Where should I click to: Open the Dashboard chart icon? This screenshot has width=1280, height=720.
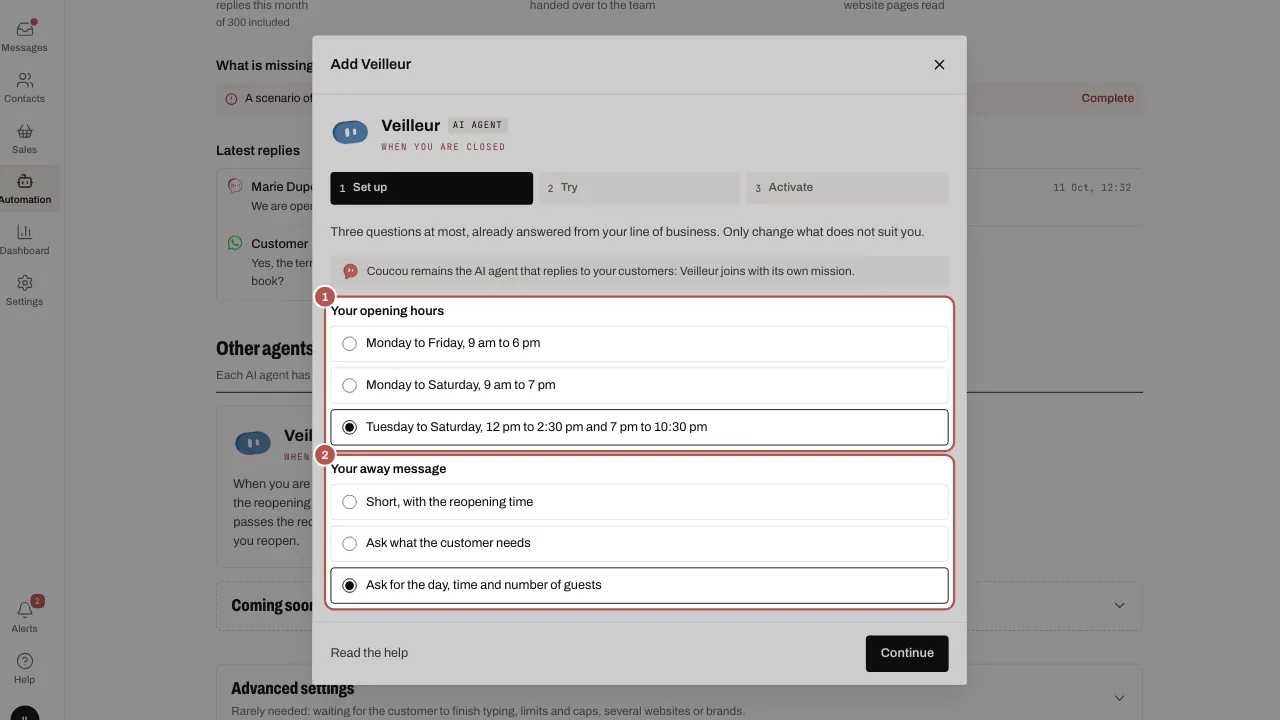[x=25, y=232]
